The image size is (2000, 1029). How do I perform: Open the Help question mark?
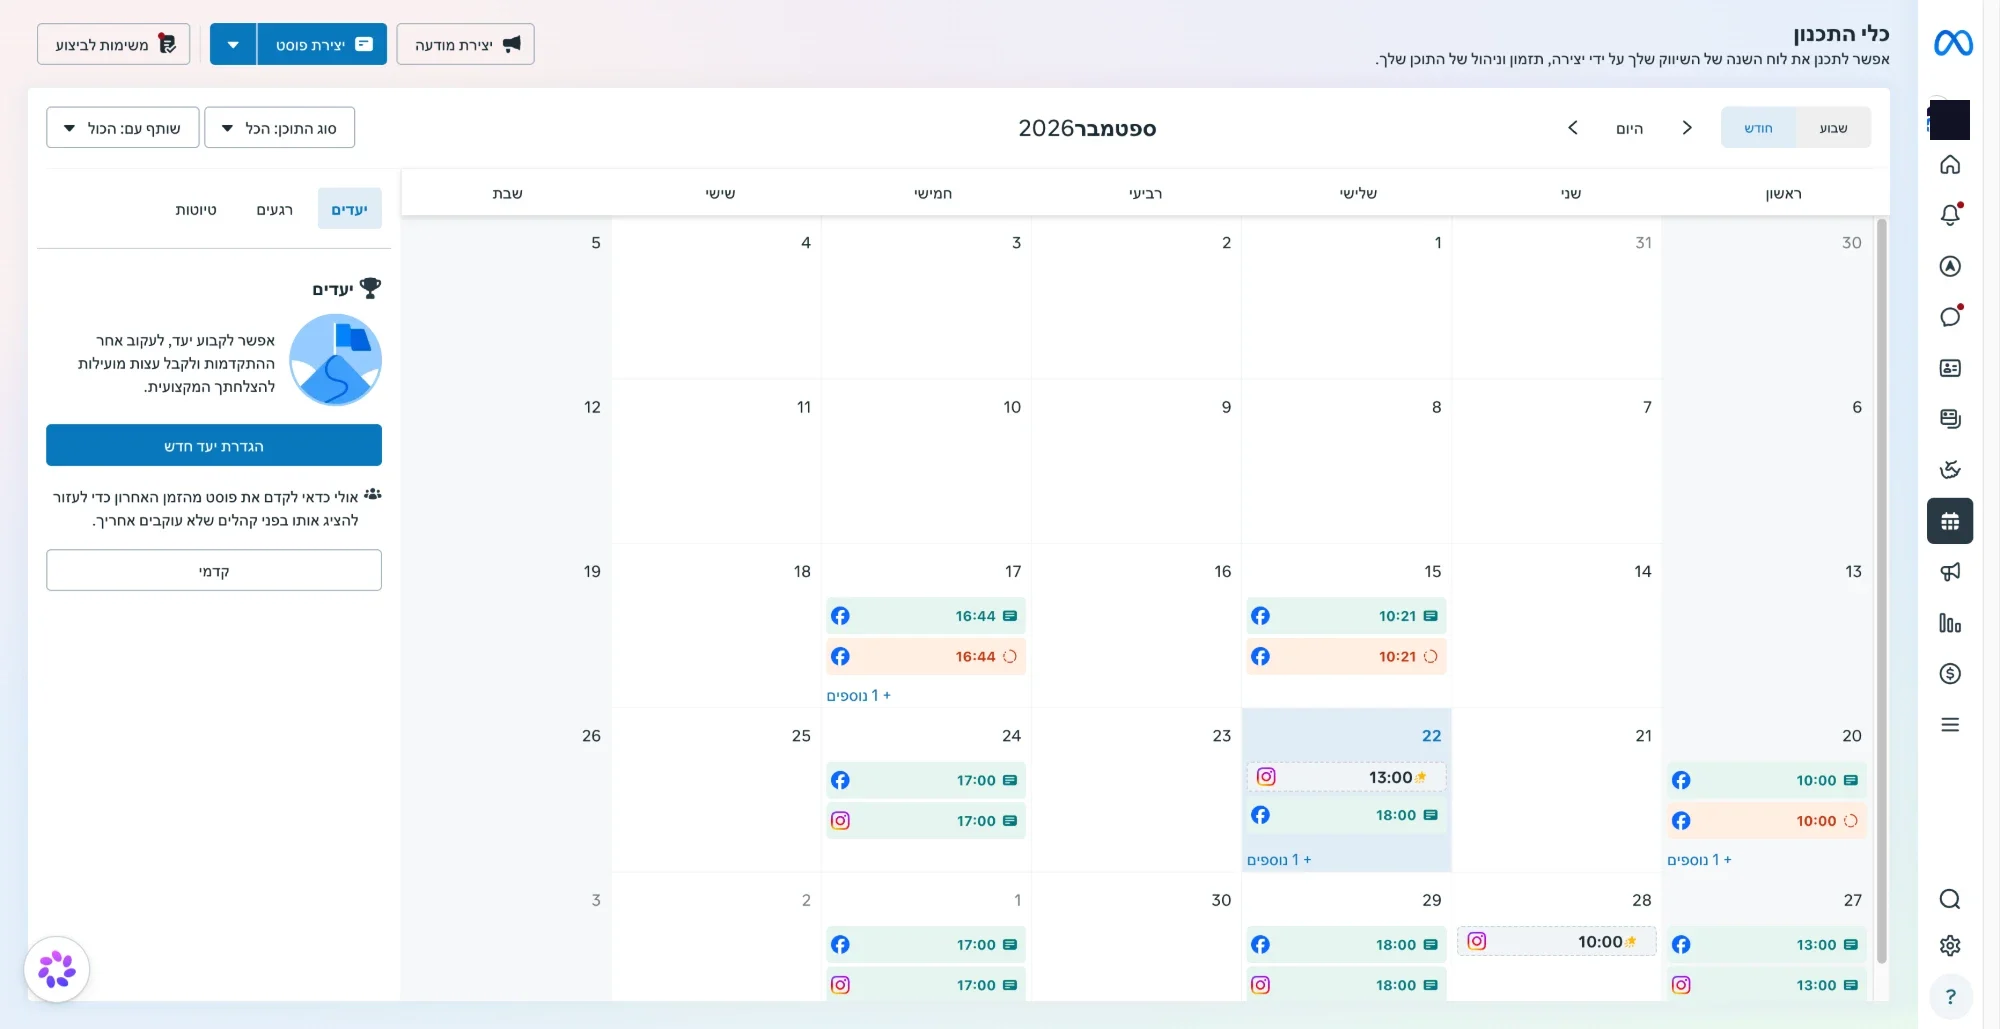coord(1950,997)
